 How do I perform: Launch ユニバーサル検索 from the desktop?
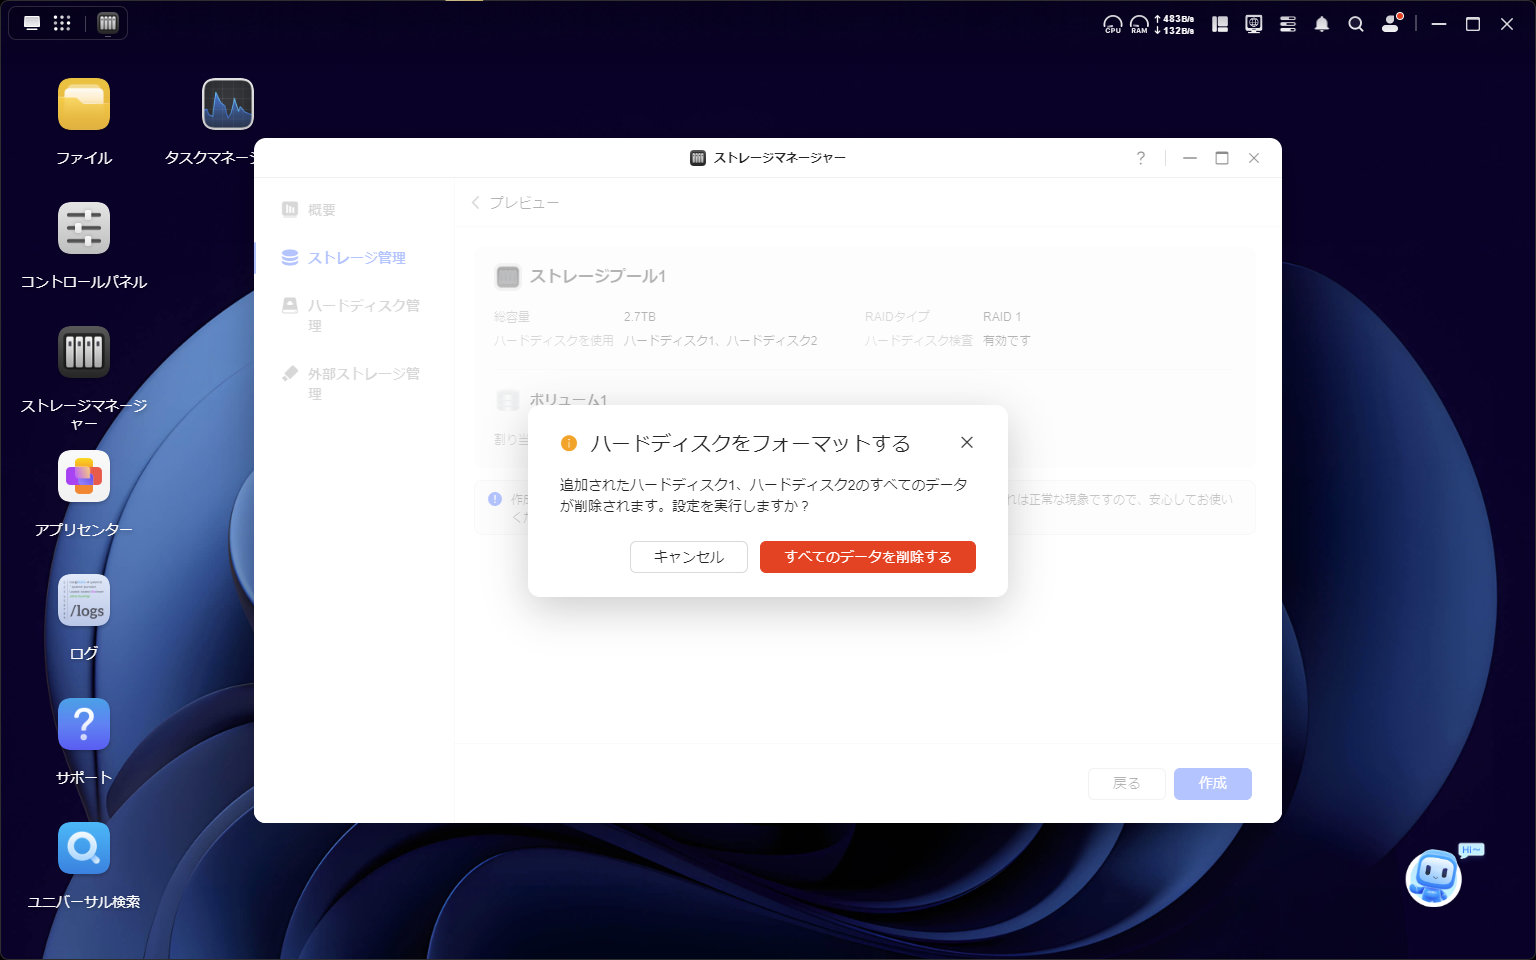(84, 849)
